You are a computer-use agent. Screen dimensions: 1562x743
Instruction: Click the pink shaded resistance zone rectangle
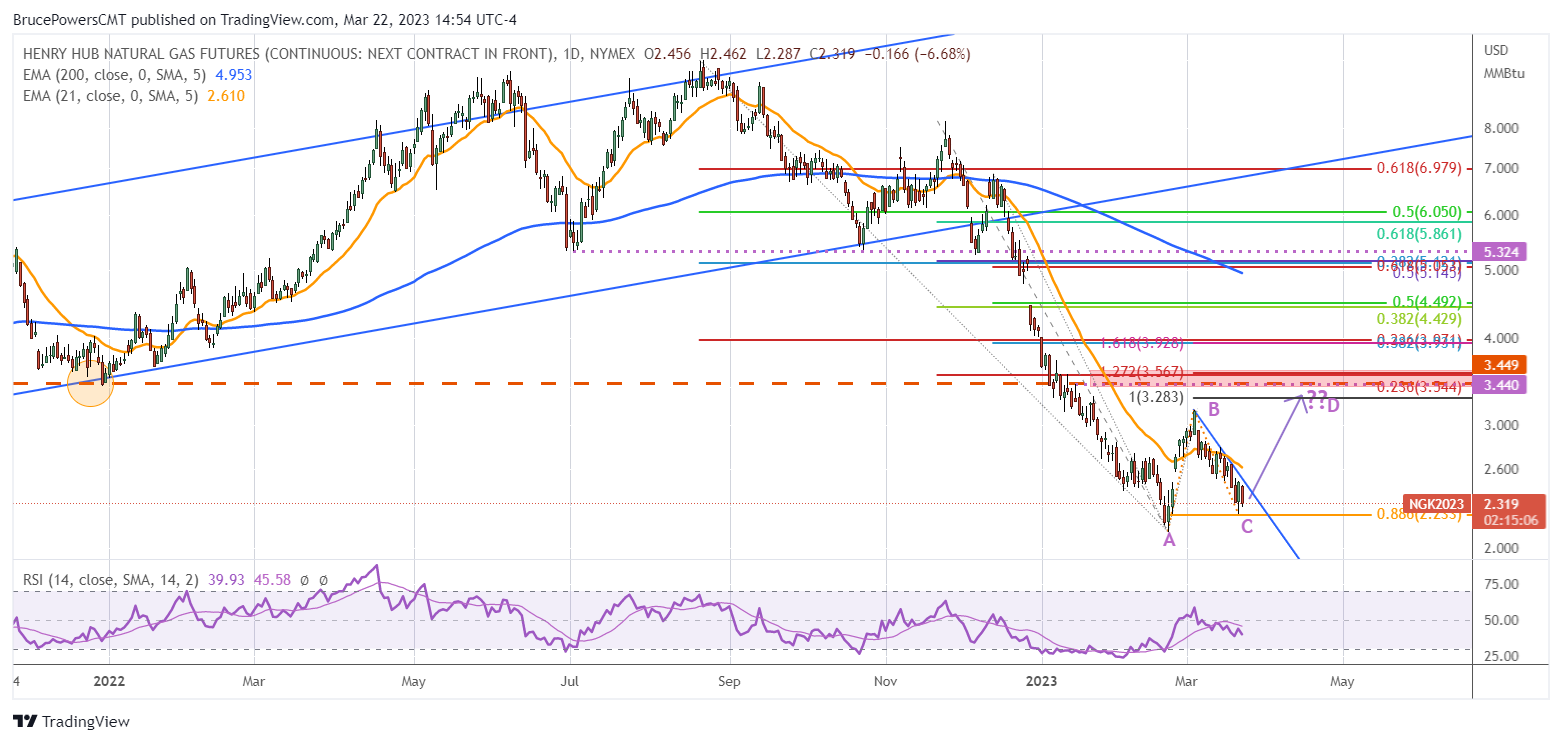[x=1280, y=378]
